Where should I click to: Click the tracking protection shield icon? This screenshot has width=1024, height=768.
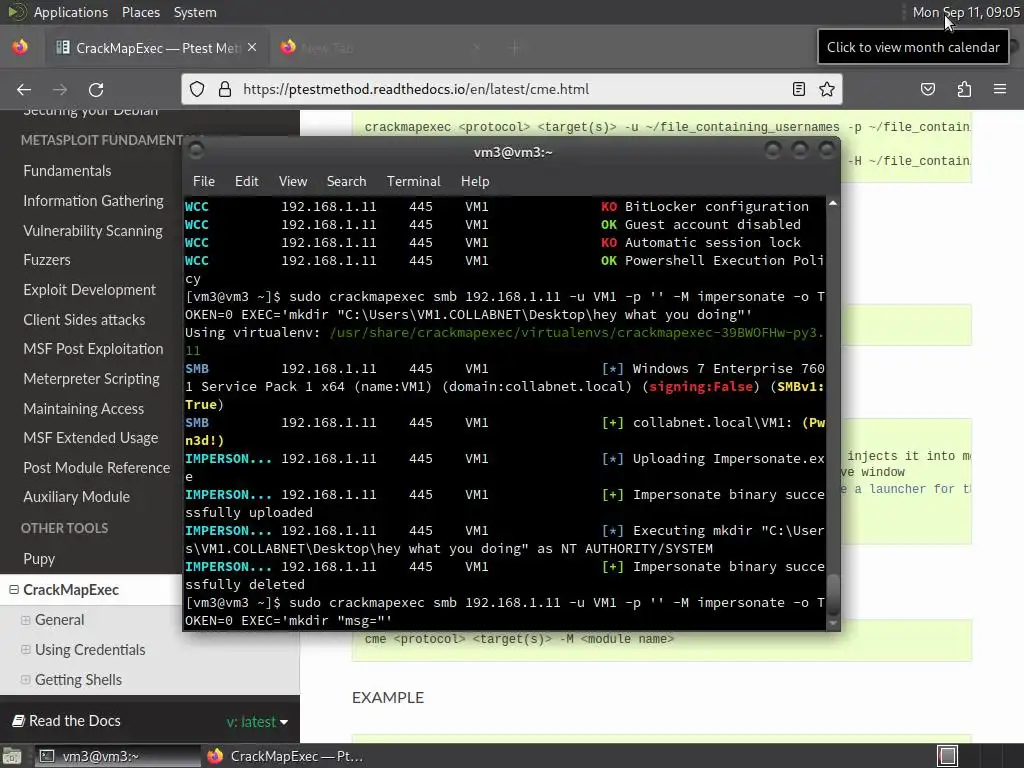click(197, 89)
